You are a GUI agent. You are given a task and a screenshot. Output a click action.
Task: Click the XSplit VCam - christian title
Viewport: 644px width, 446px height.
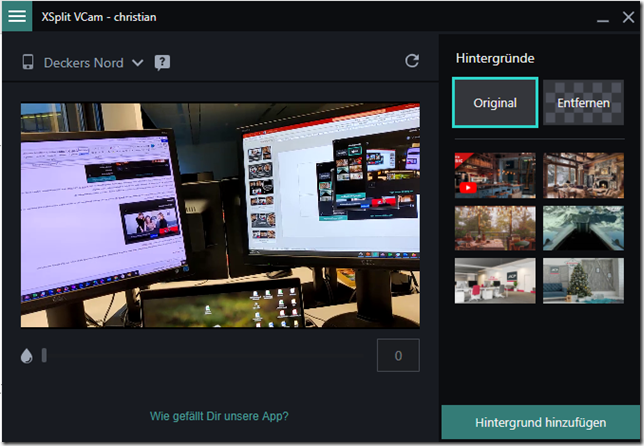[x=99, y=17]
